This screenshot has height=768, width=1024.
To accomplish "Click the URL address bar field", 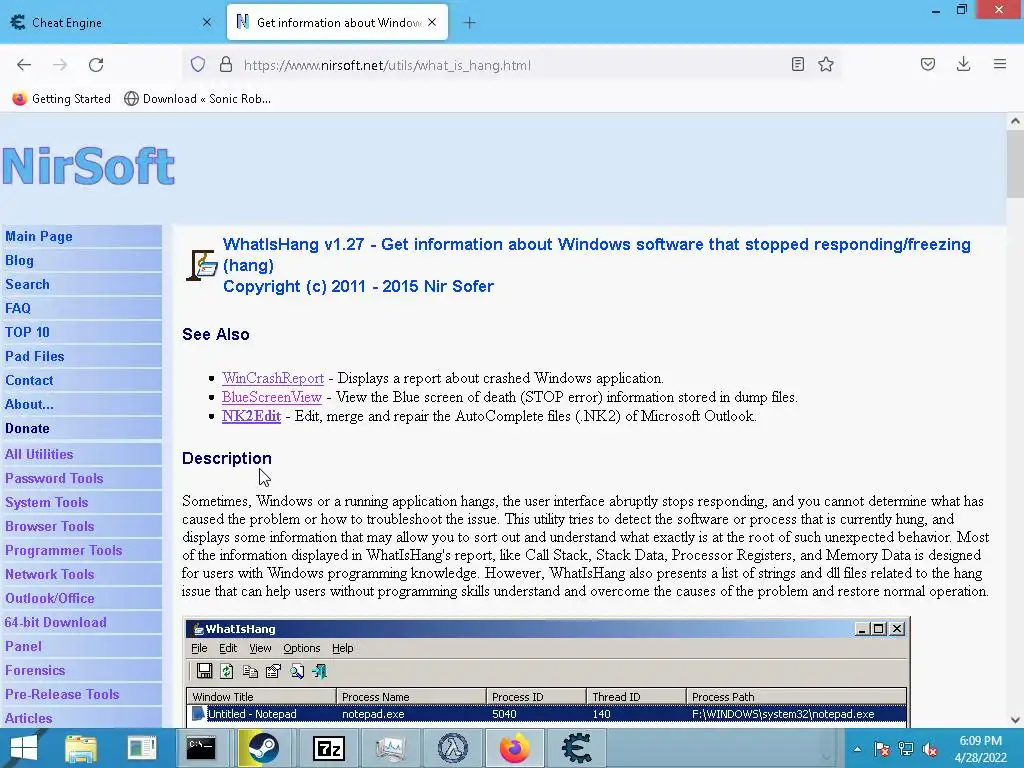I will coord(511,65).
